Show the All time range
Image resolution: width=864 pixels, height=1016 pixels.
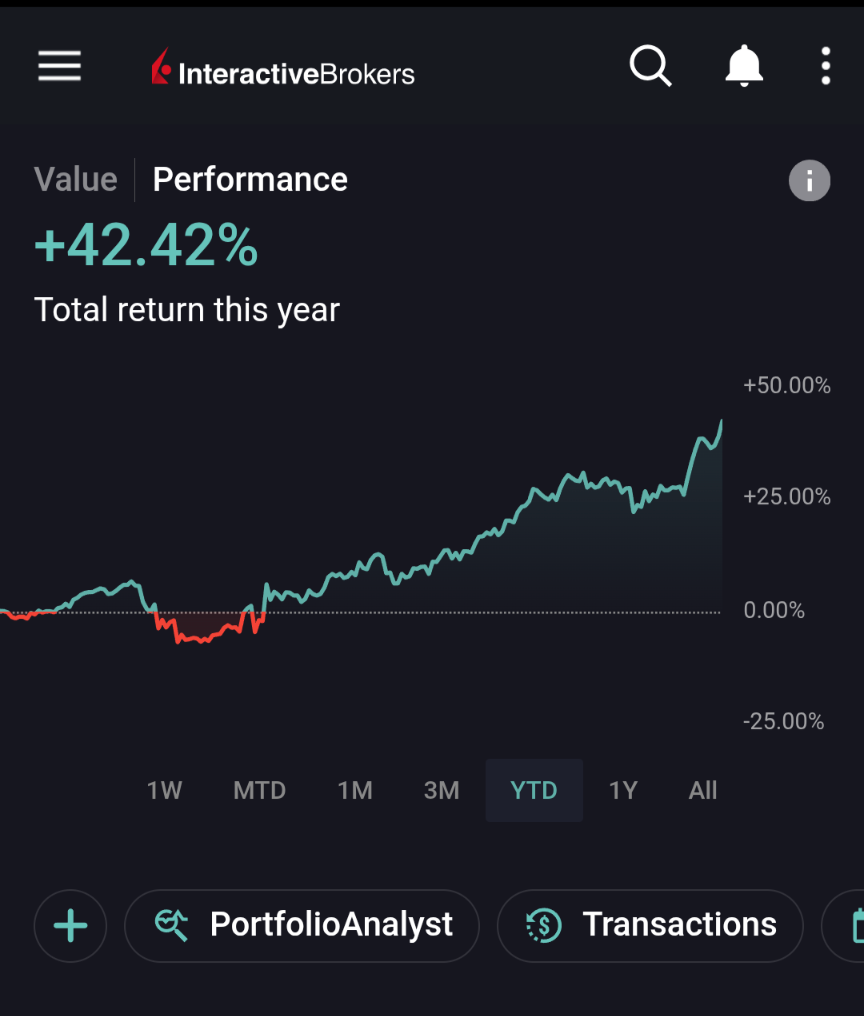click(703, 791)
